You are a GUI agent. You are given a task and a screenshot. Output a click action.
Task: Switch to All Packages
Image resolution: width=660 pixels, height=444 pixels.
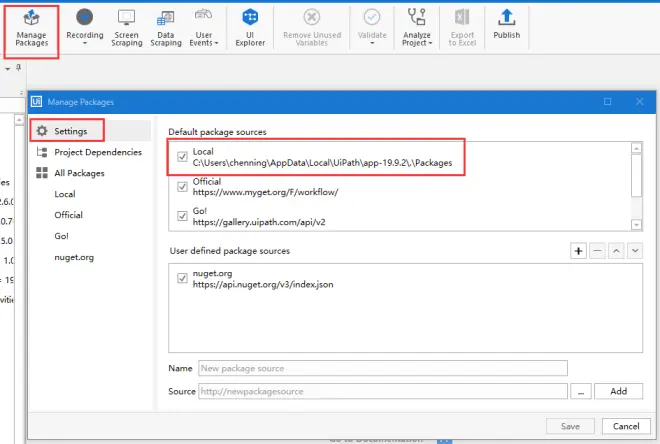(x=70, y=173)
